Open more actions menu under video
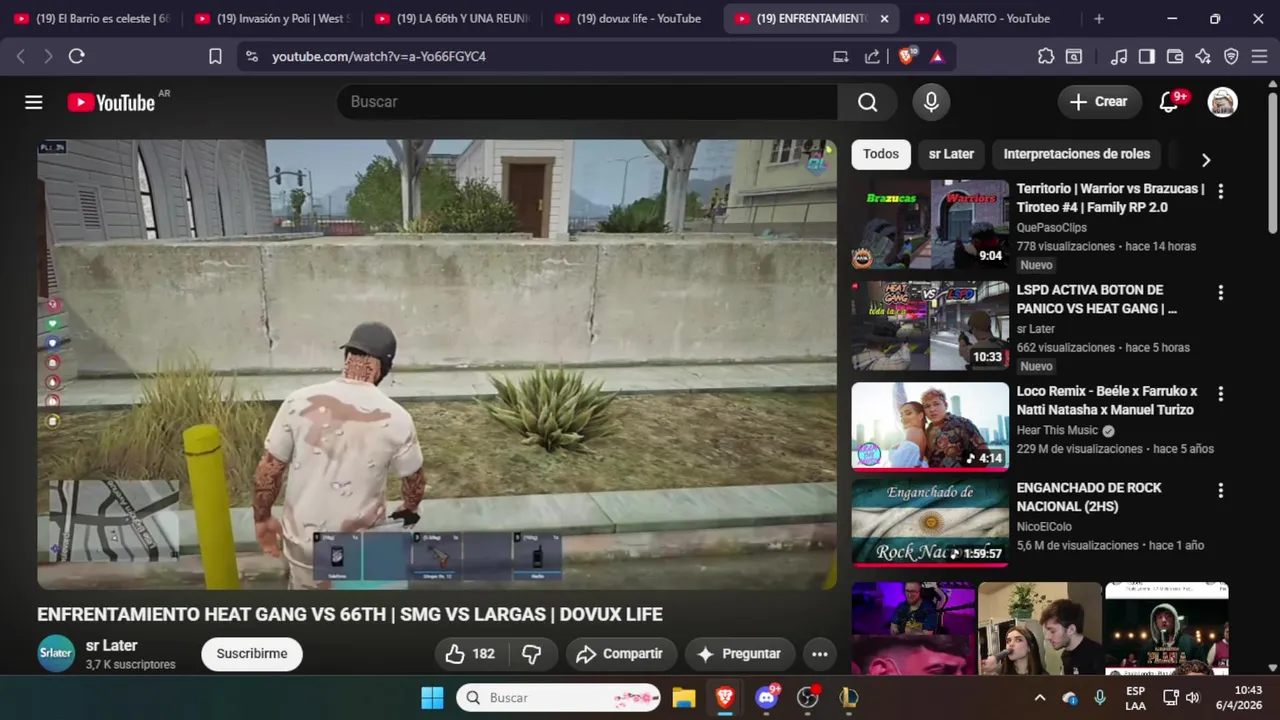 click(x=820, y=654)
